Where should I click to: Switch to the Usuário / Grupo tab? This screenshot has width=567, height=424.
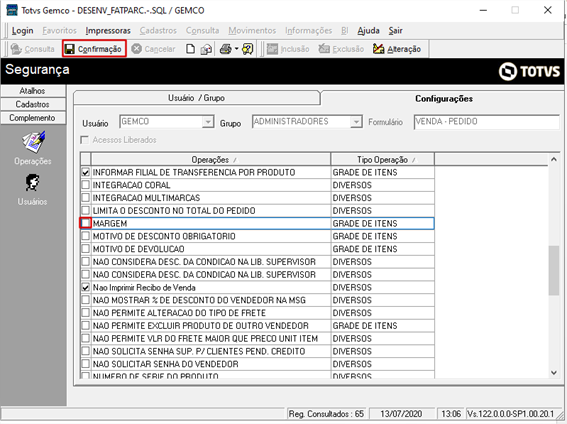196,98
